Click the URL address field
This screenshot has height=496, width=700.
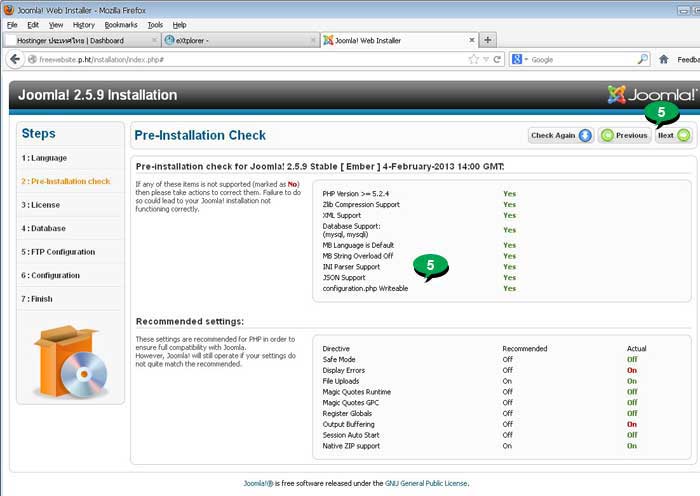[x=250, y=59]
